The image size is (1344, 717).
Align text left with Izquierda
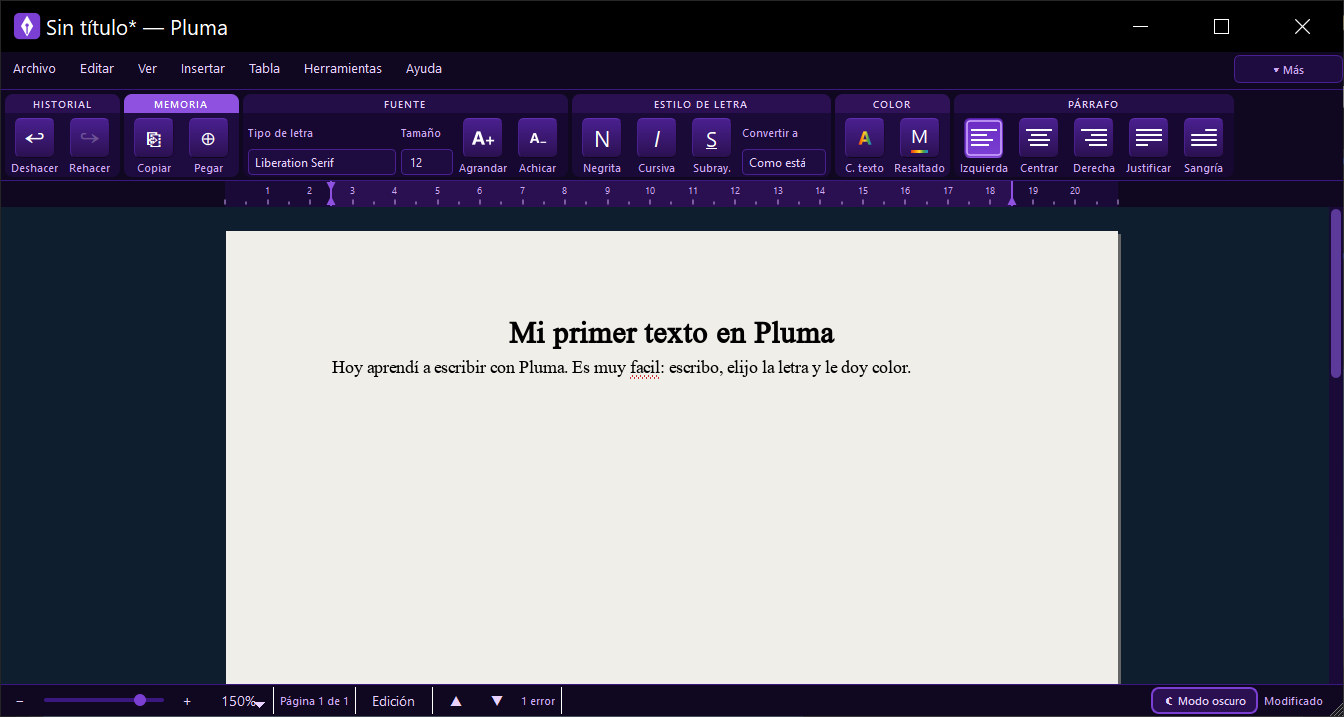click(983, 138)
